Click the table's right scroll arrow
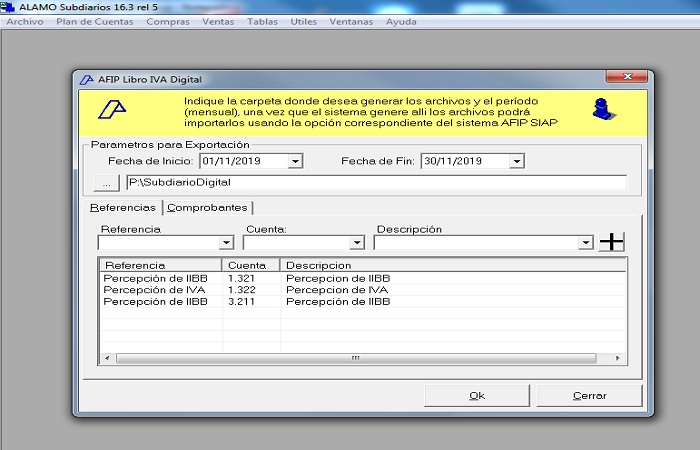This screenshot has height=450, width=700. (x=617, y=358)
